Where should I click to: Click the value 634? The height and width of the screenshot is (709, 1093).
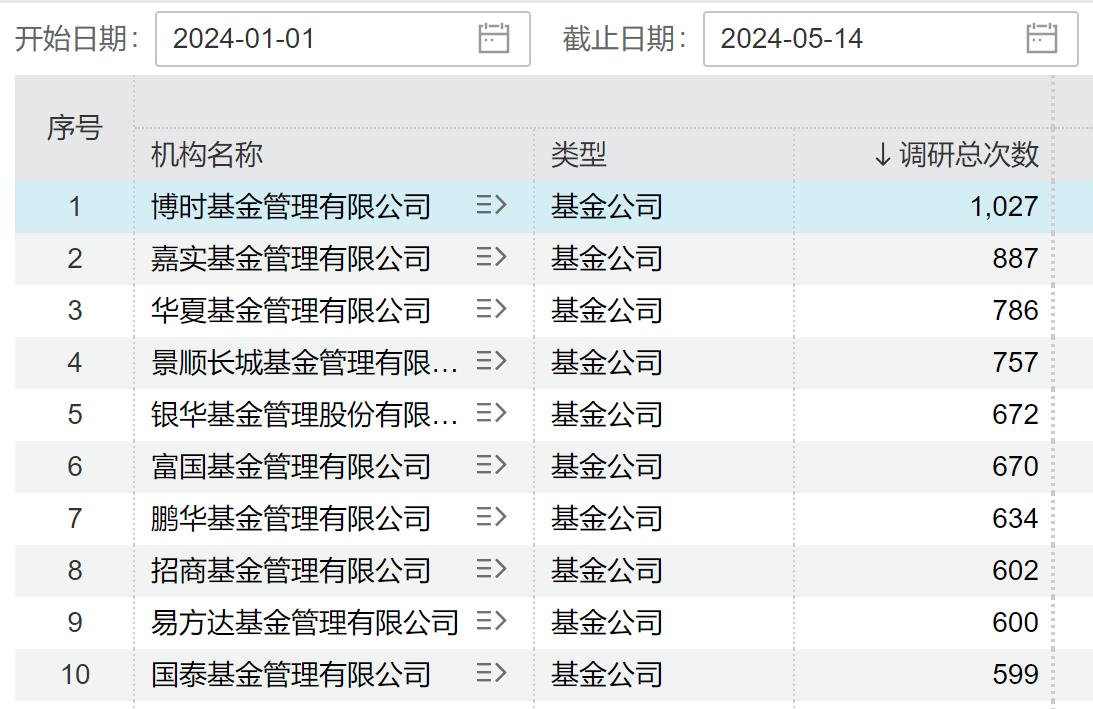1016,519
